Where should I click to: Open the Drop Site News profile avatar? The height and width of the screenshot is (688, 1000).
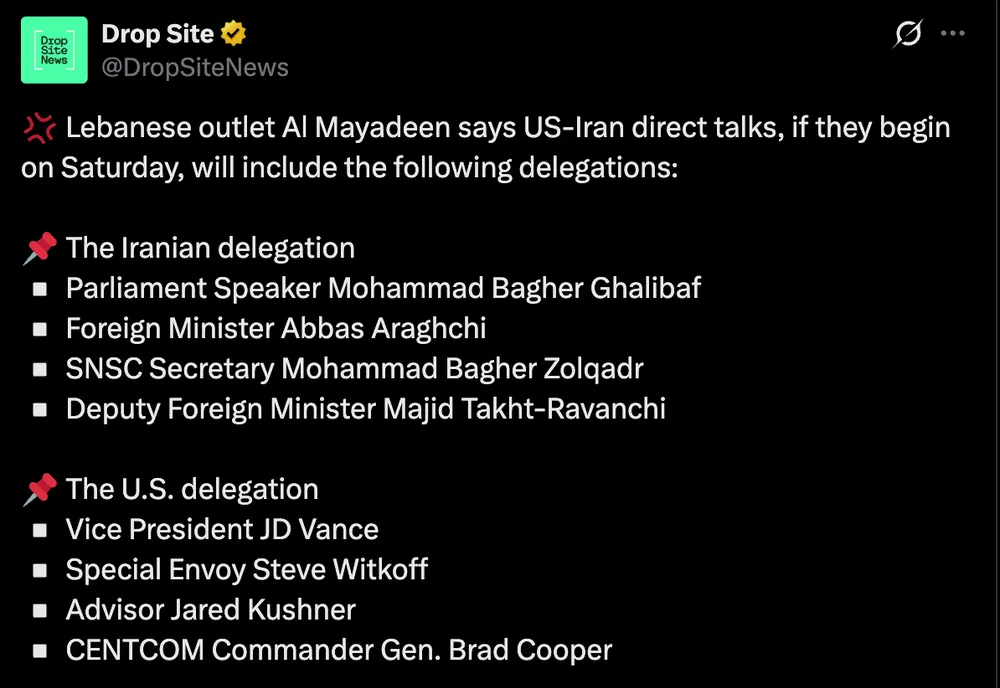tap(54, 49)
